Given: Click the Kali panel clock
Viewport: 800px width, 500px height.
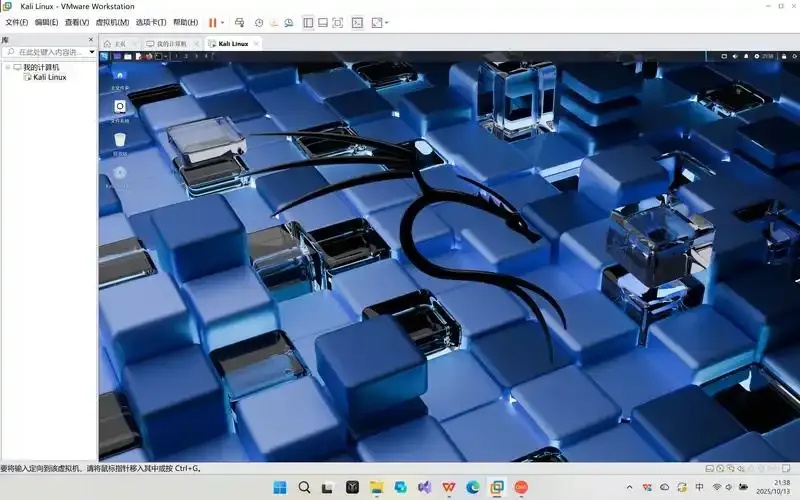Looking at the screenshot, I should 768,56.
